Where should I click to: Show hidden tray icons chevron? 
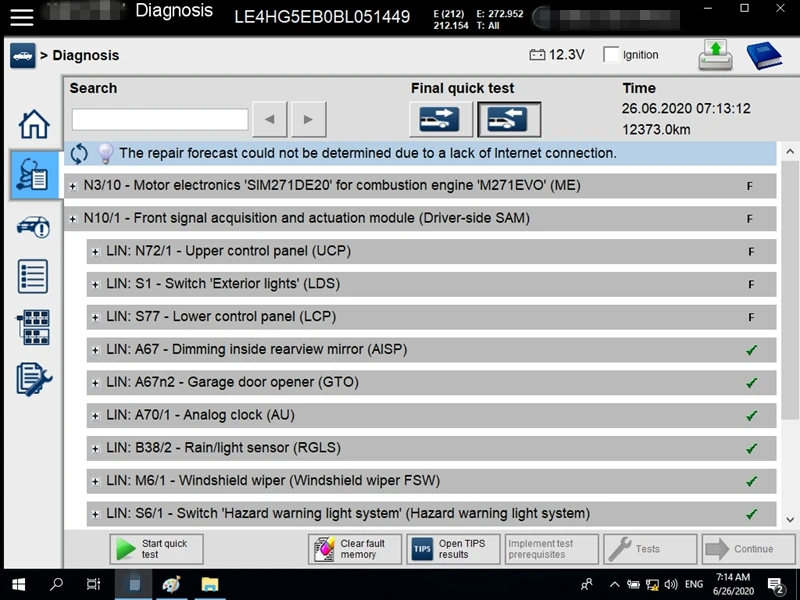(615, 585)
